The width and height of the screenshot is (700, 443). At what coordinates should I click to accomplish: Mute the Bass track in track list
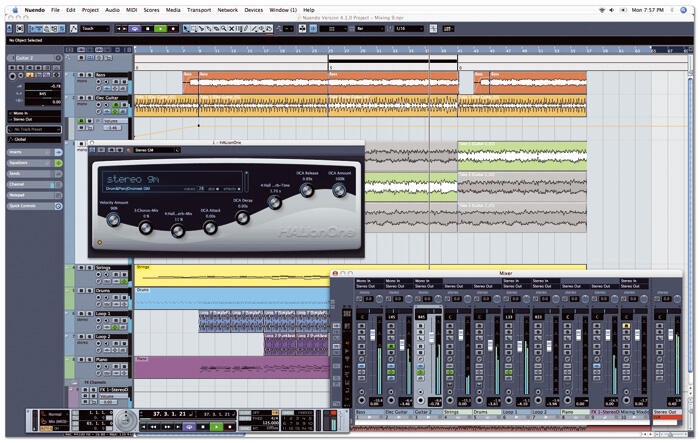click(x=81, y=75)
